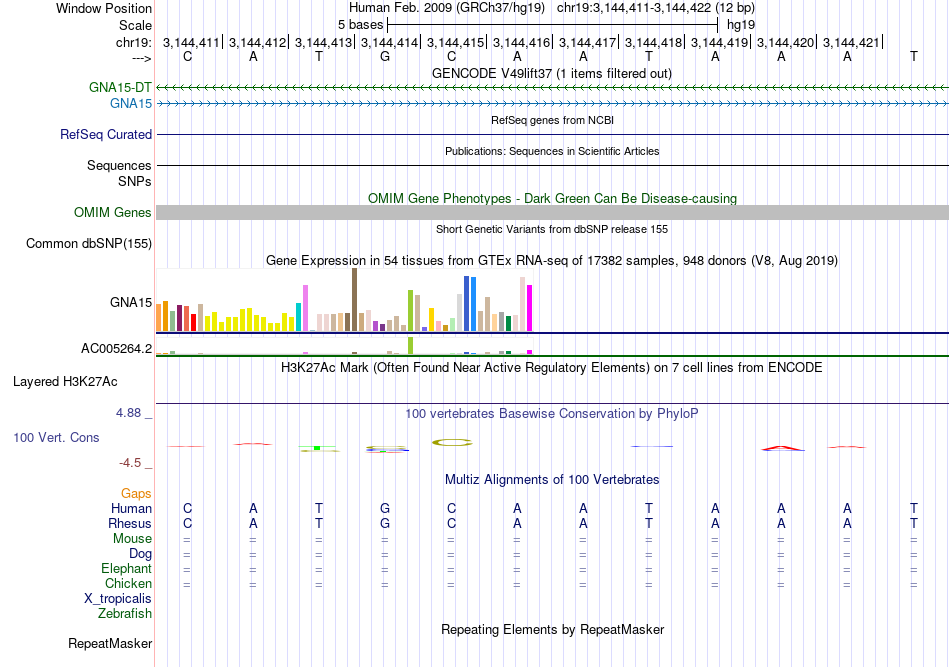The width and height of the screenshot is (950, 667).
Task: Click the yellow C conservation logo
Action: (452, 443)
